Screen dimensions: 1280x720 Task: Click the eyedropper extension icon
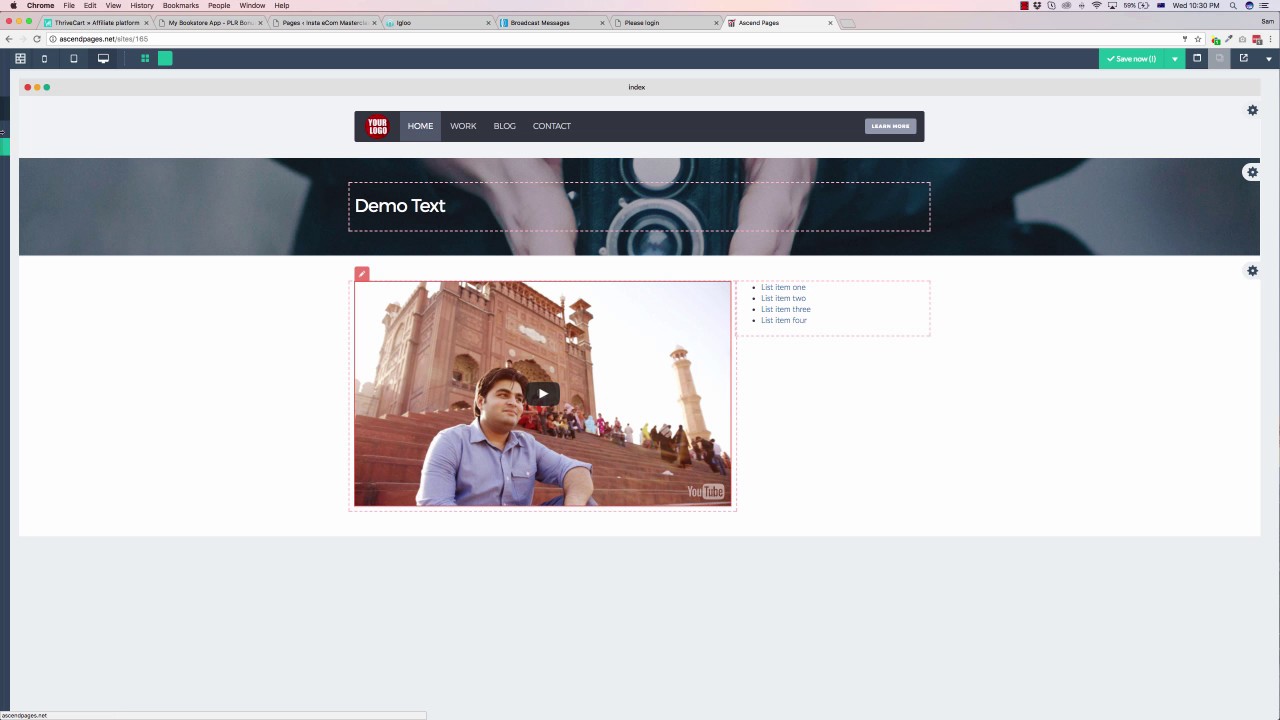pos(1229,39)
